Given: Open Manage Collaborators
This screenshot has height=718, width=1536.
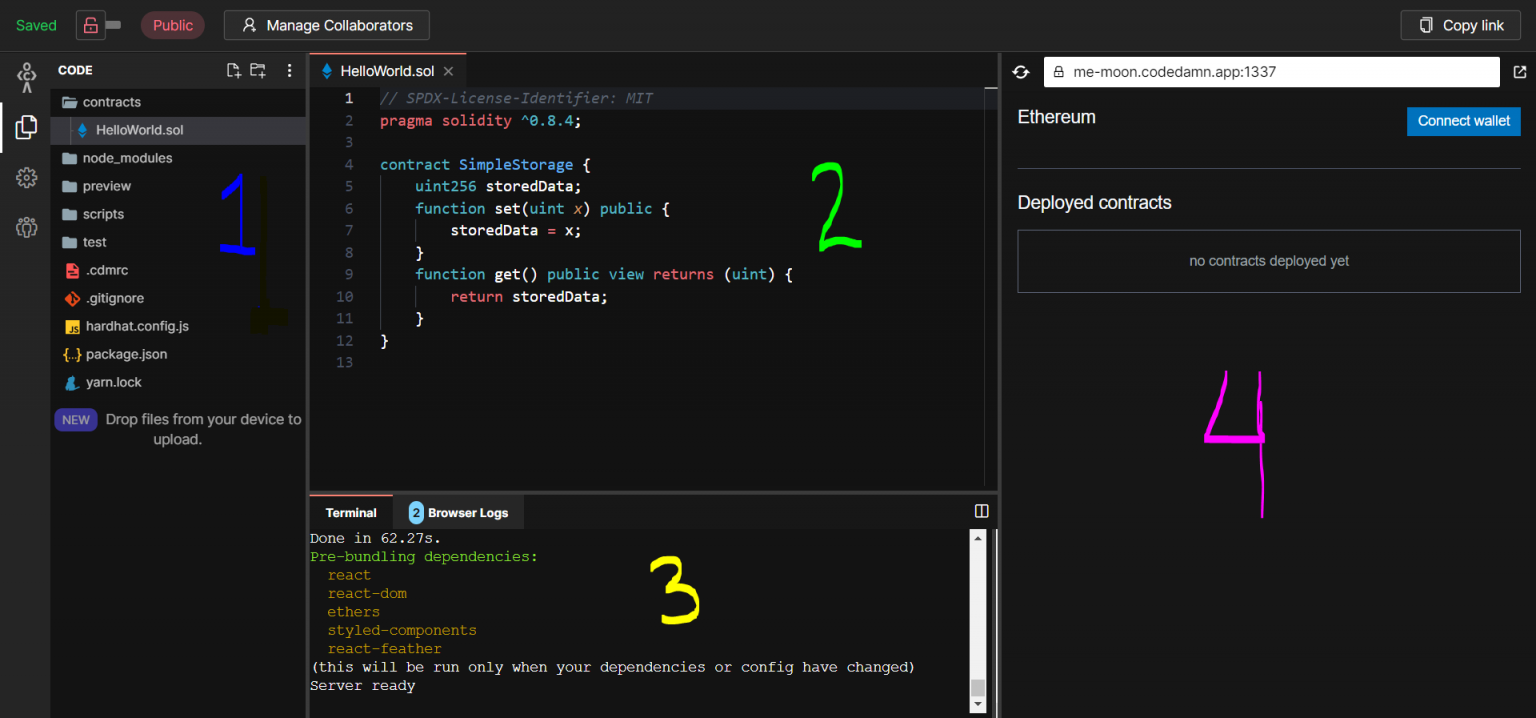Looking at the screenshot, I should point(326,24).
